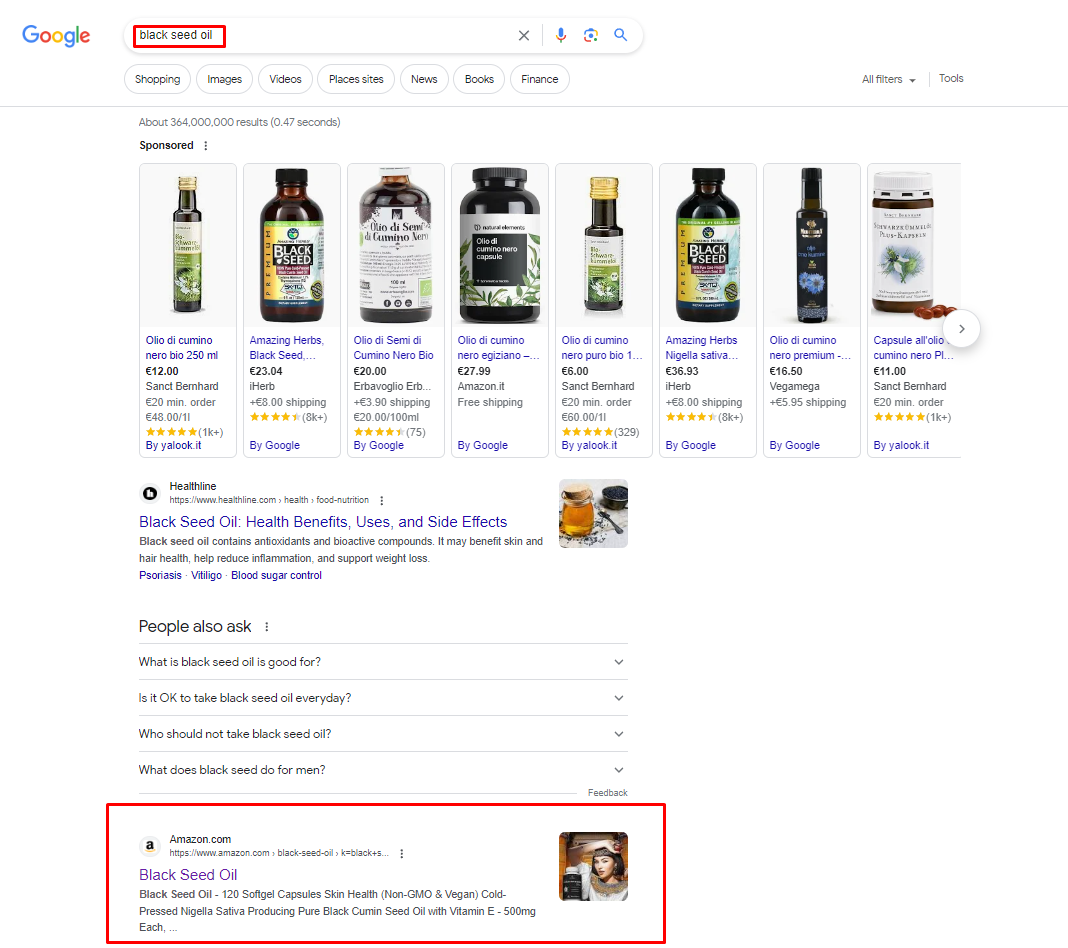The width and height of the screenshot is (1068, 948).
Task: Open three-dot menu beside Amazon.com URL
Action: 402,853
